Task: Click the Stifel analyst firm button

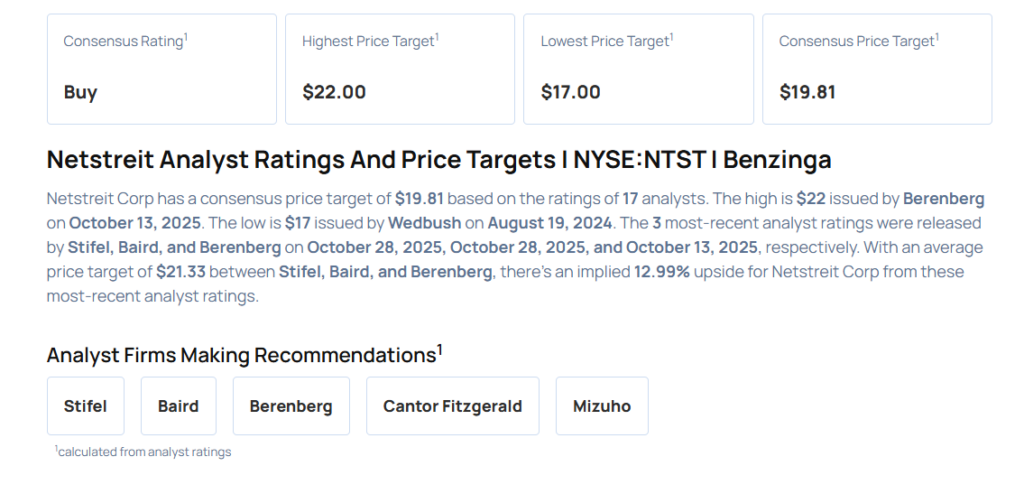Action: 85,406
